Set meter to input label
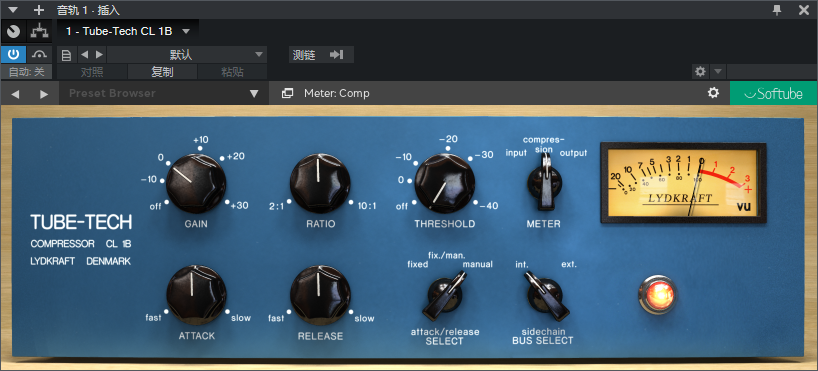Image resolution: width=818 pixels, height=371 pixels. (x=516, y=153)
